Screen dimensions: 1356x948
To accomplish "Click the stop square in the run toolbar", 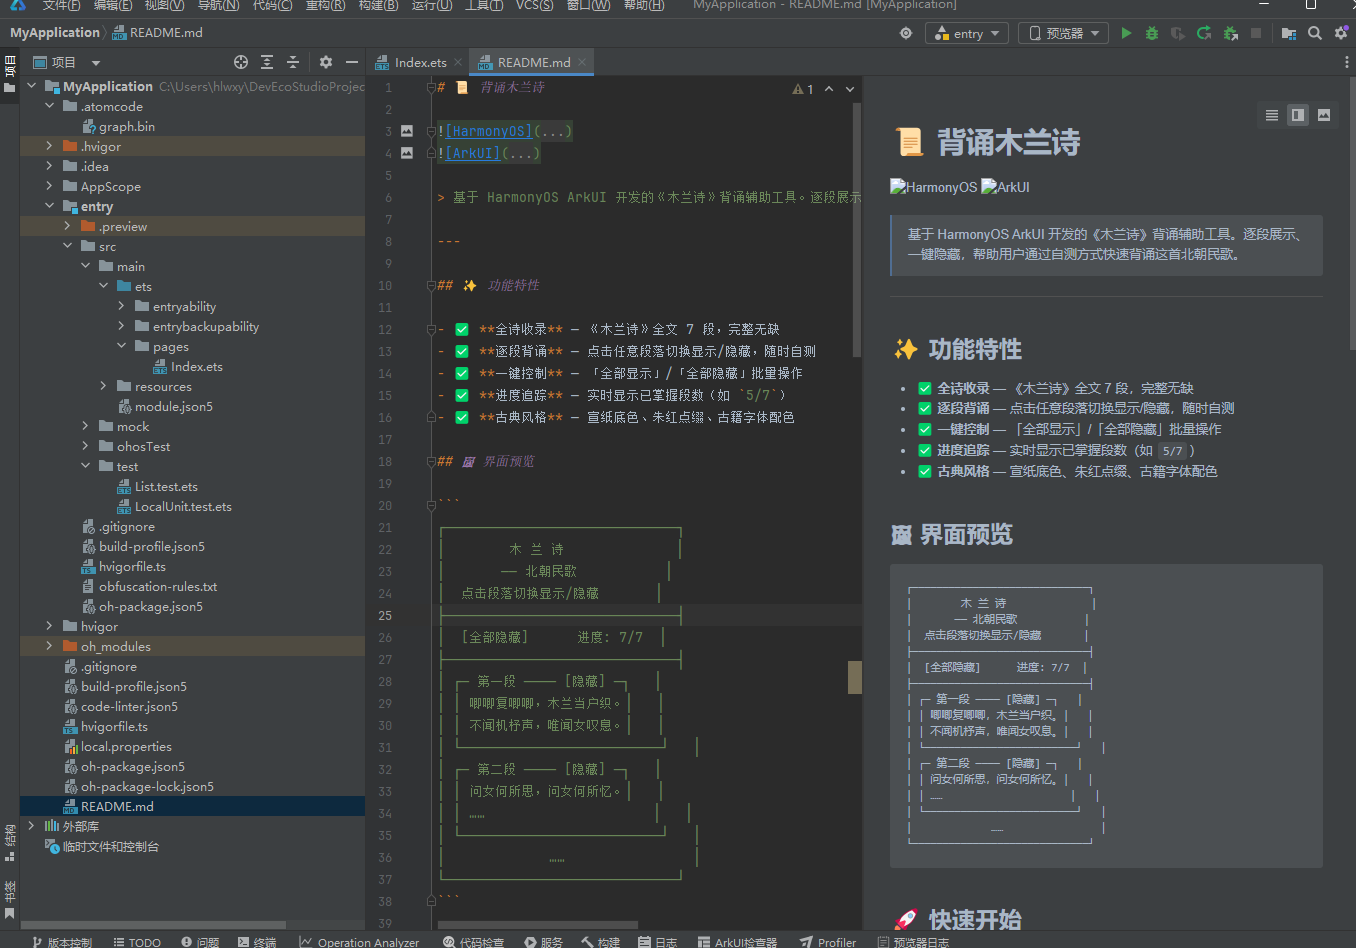I will tap(1256, 33).
